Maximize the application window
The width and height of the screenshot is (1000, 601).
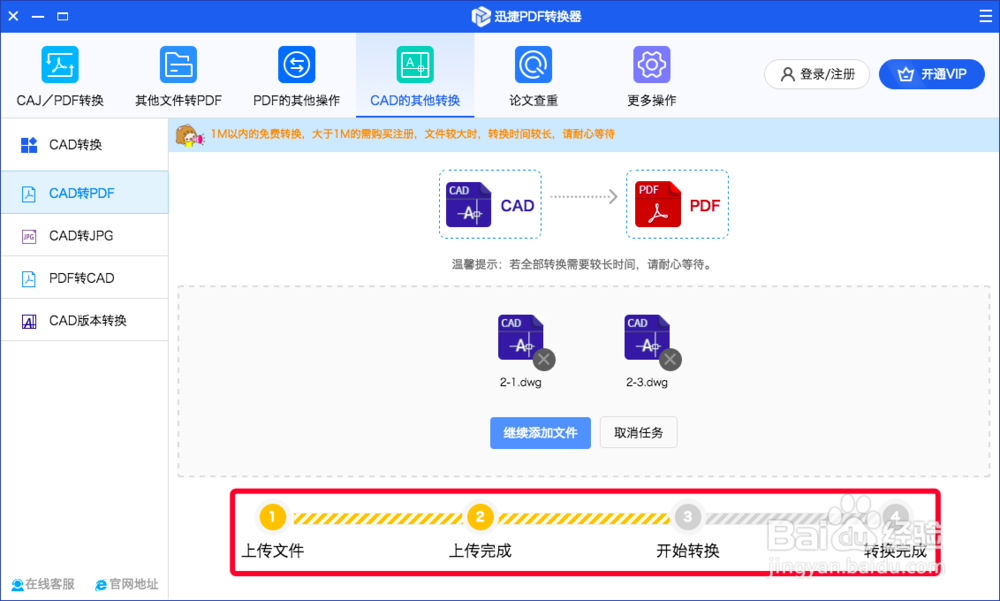tap(62, 16)
